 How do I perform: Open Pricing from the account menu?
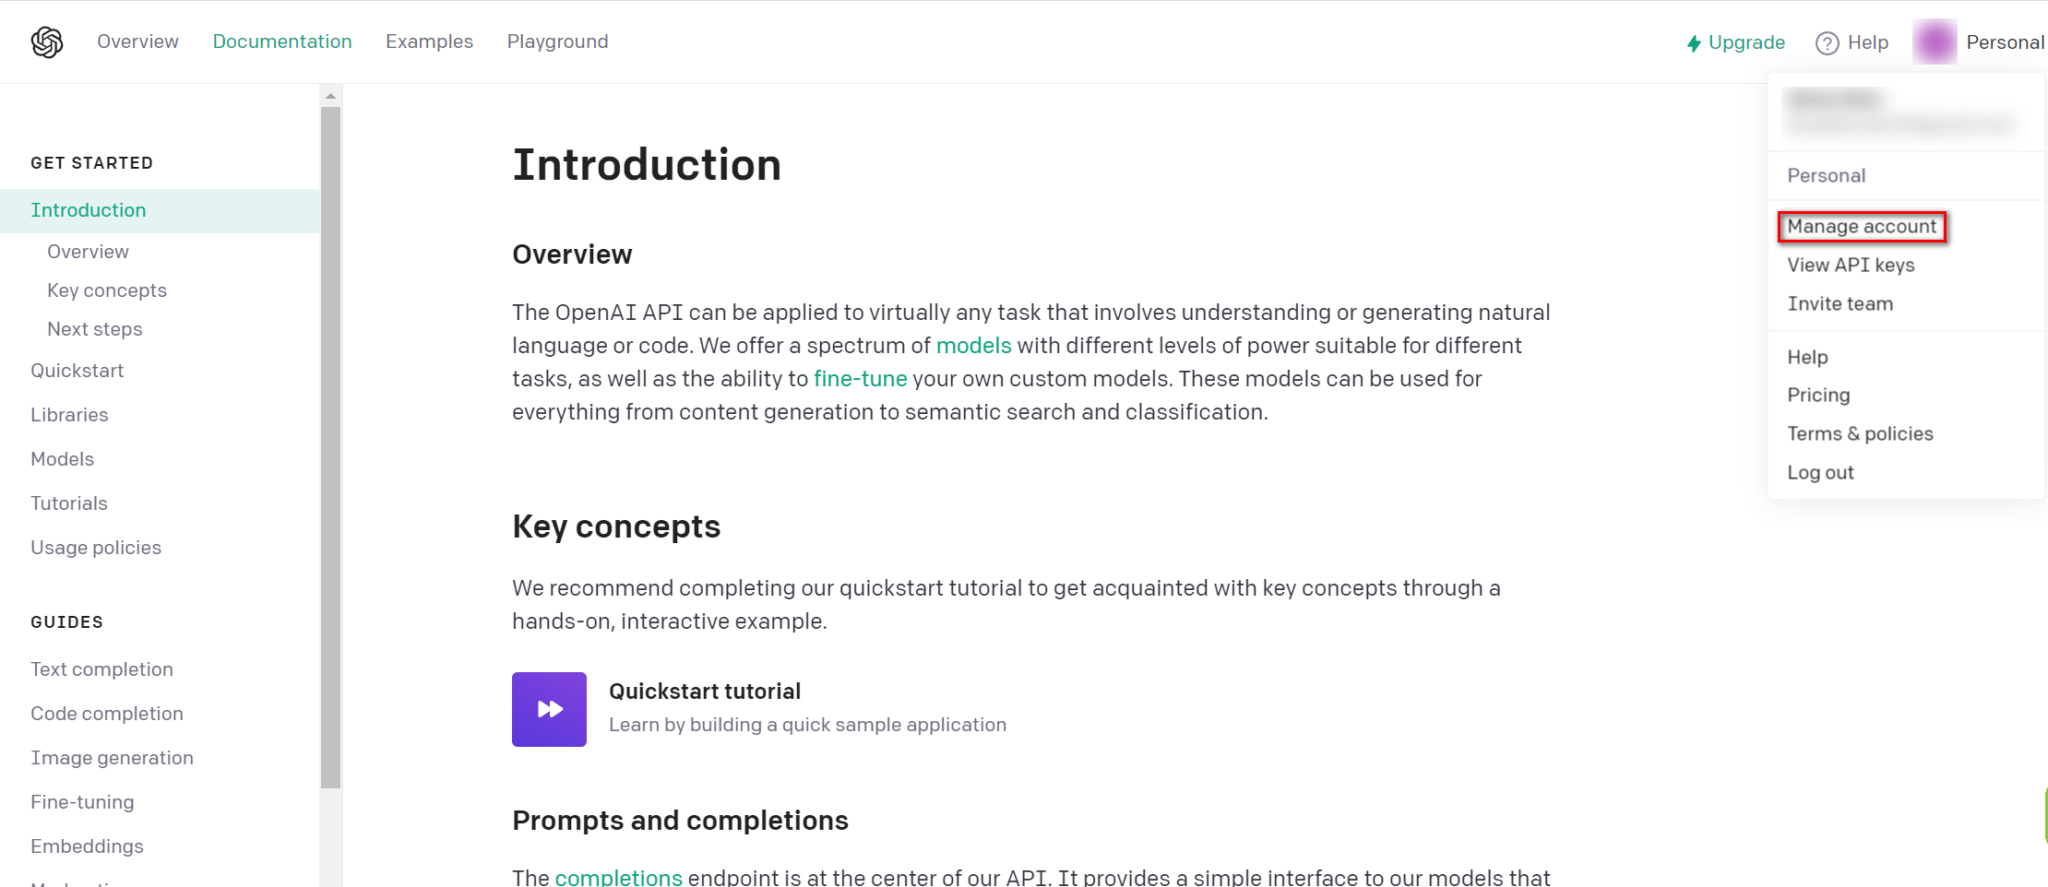(1818, 395)
